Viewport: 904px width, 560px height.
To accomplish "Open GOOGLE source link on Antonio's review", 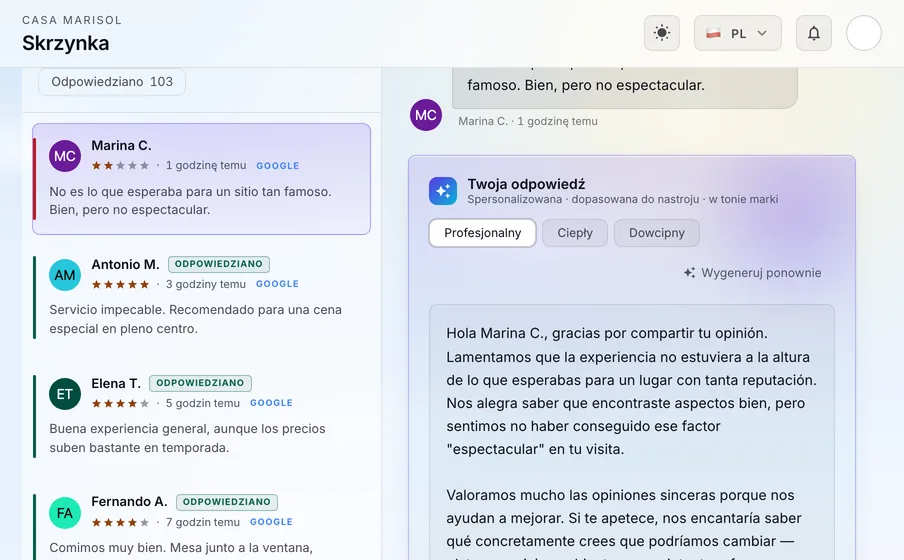I will pyautogui.click(x=277, y=284).
